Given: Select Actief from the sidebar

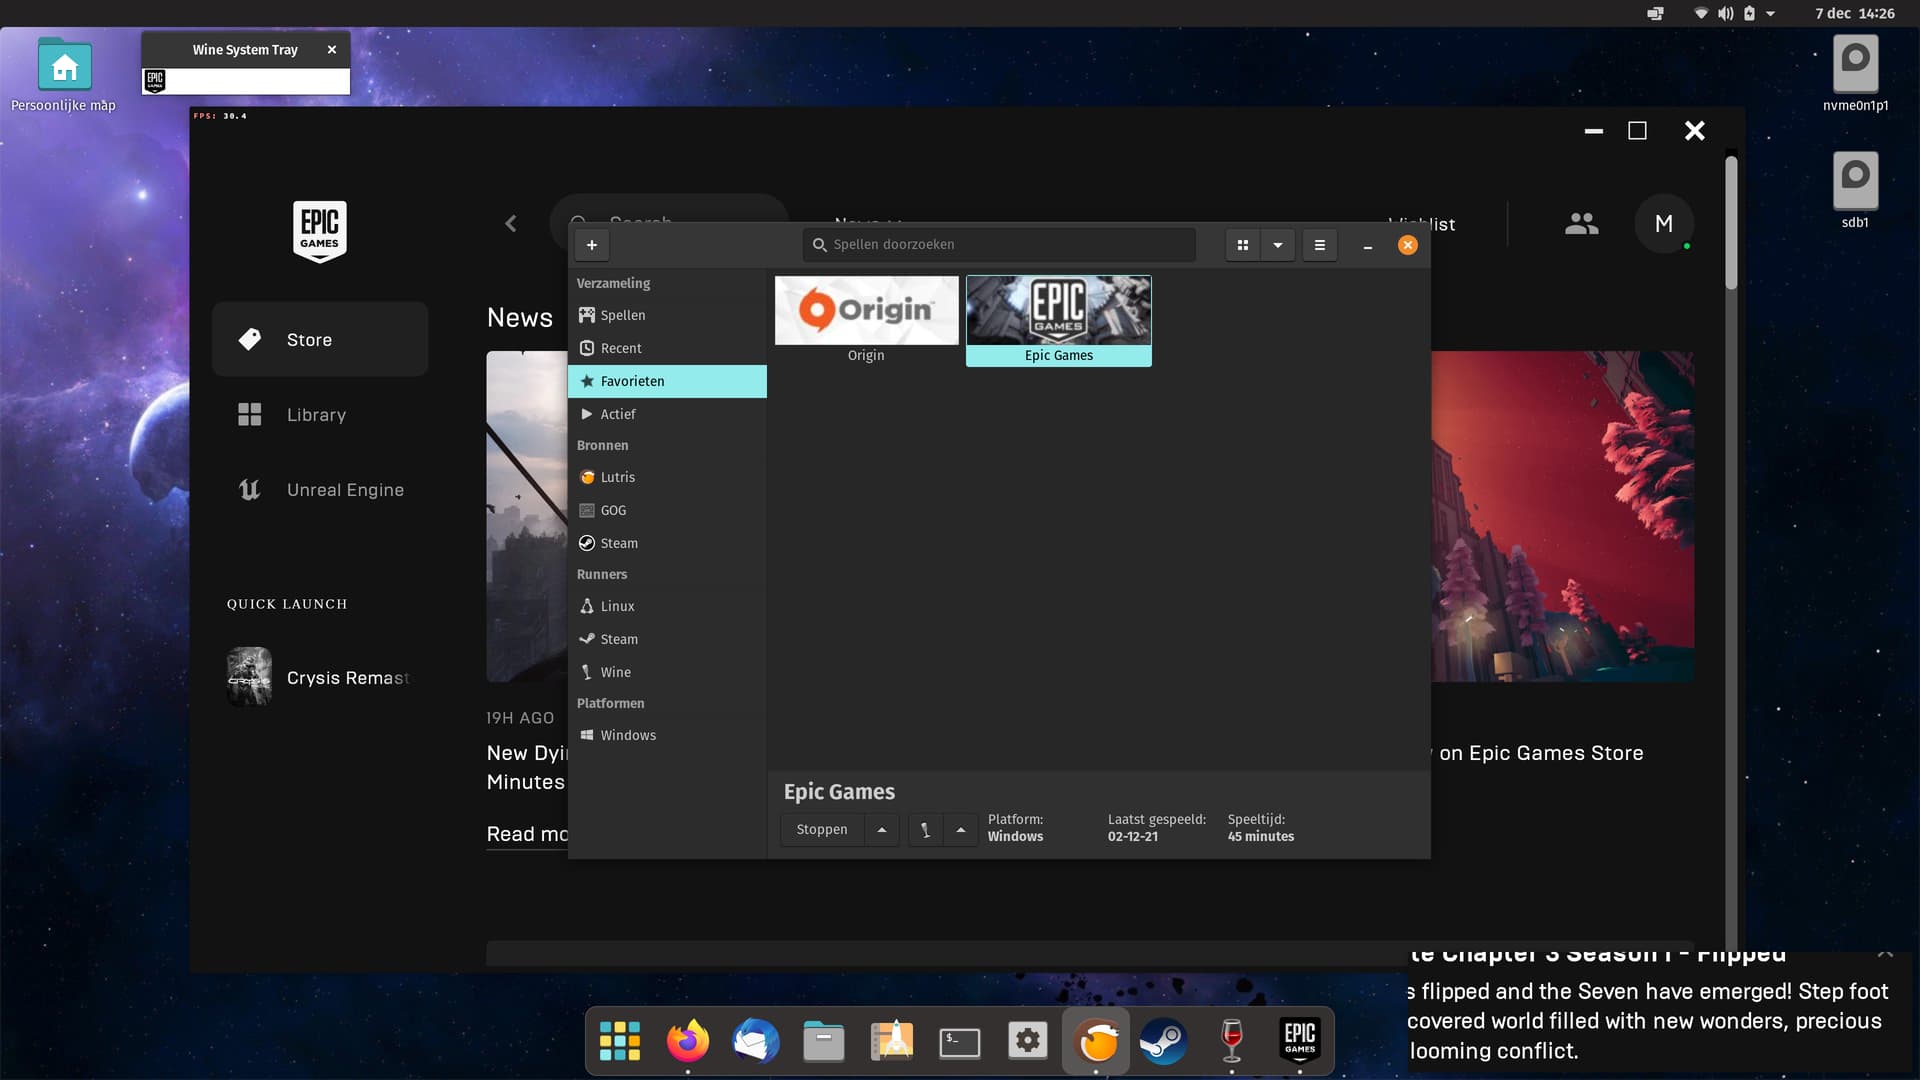Looking at the screenshot, I should coord(617,414).
